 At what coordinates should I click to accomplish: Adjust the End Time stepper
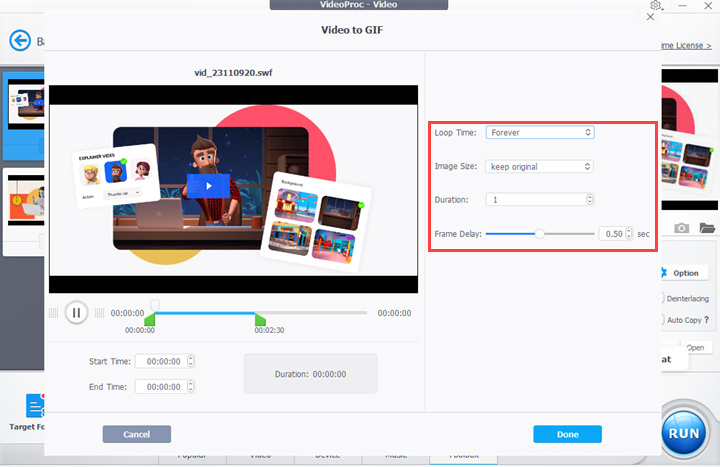click(x=191, y=387)
